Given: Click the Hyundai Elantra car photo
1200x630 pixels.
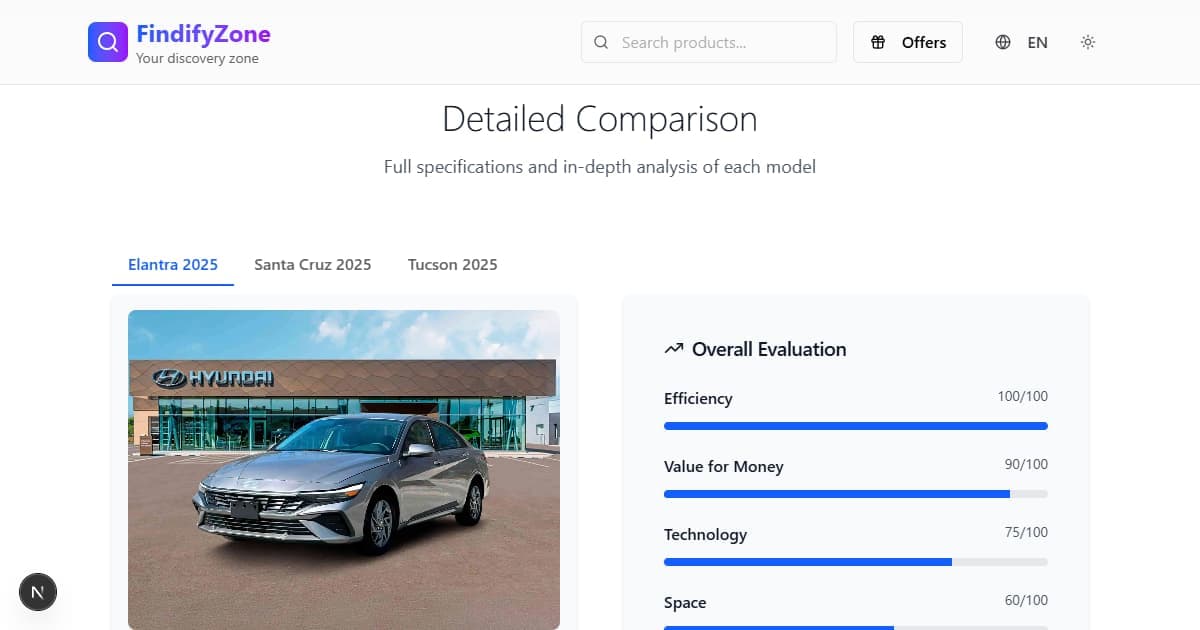Looking at the screenshot, I should click(344, 470).
